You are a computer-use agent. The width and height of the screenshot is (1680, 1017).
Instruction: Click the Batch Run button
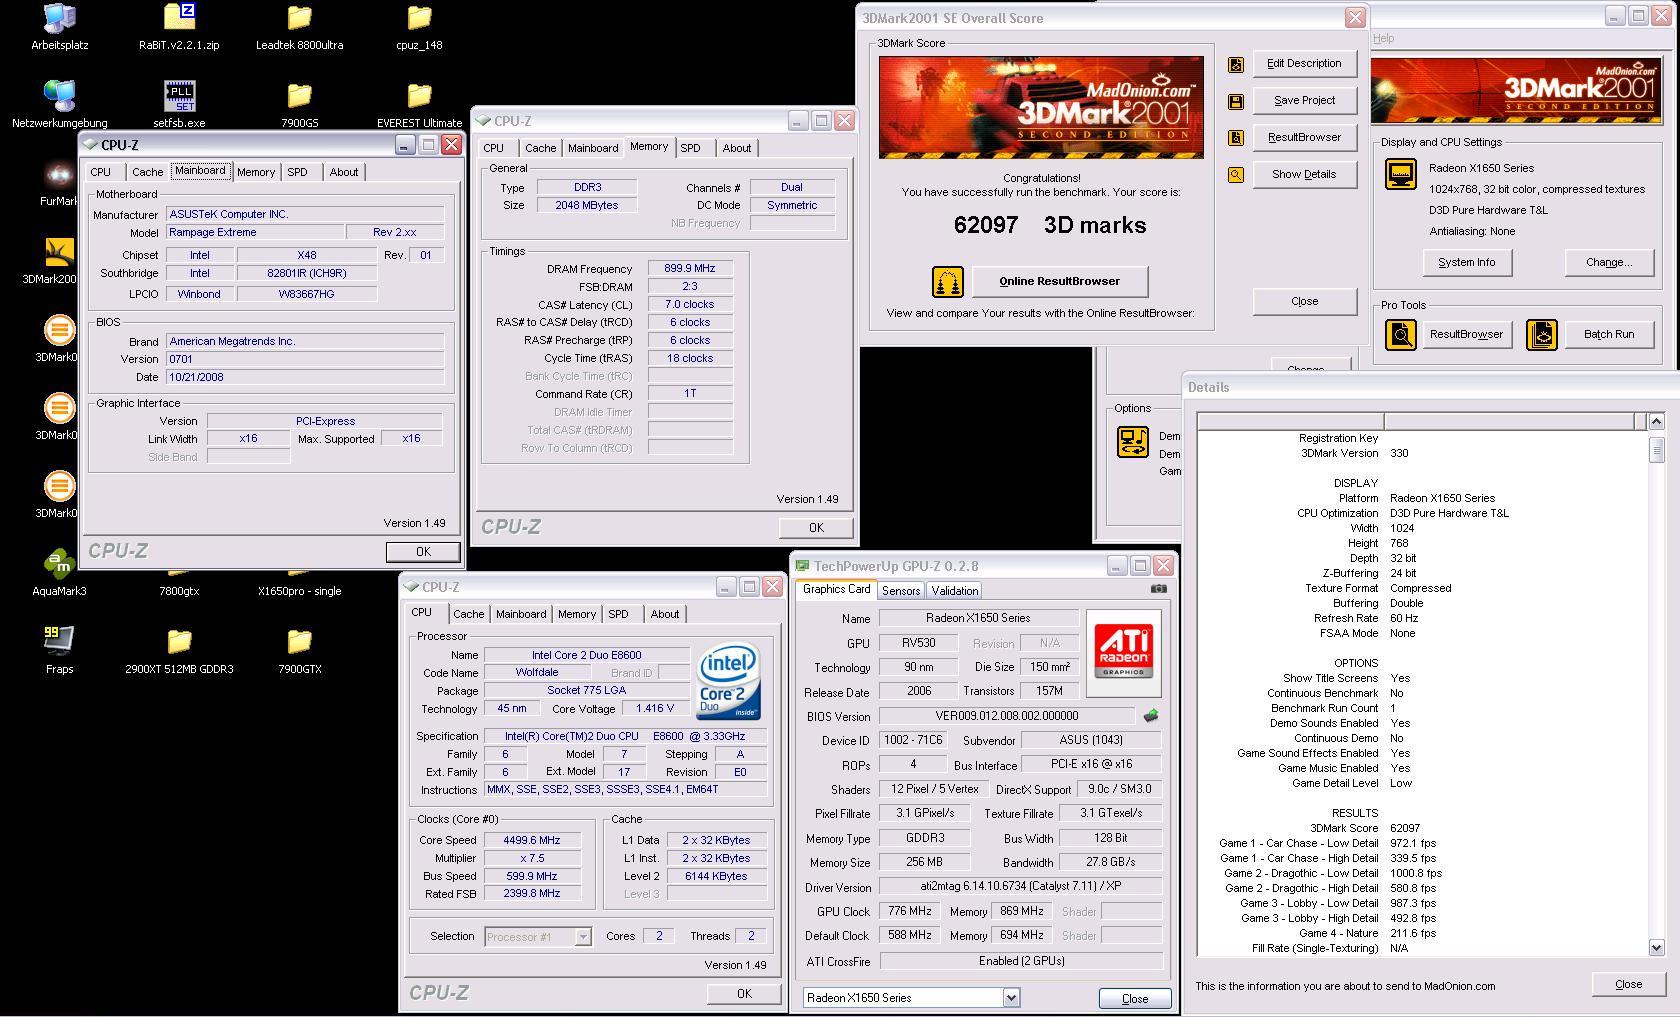point(1609,334)
